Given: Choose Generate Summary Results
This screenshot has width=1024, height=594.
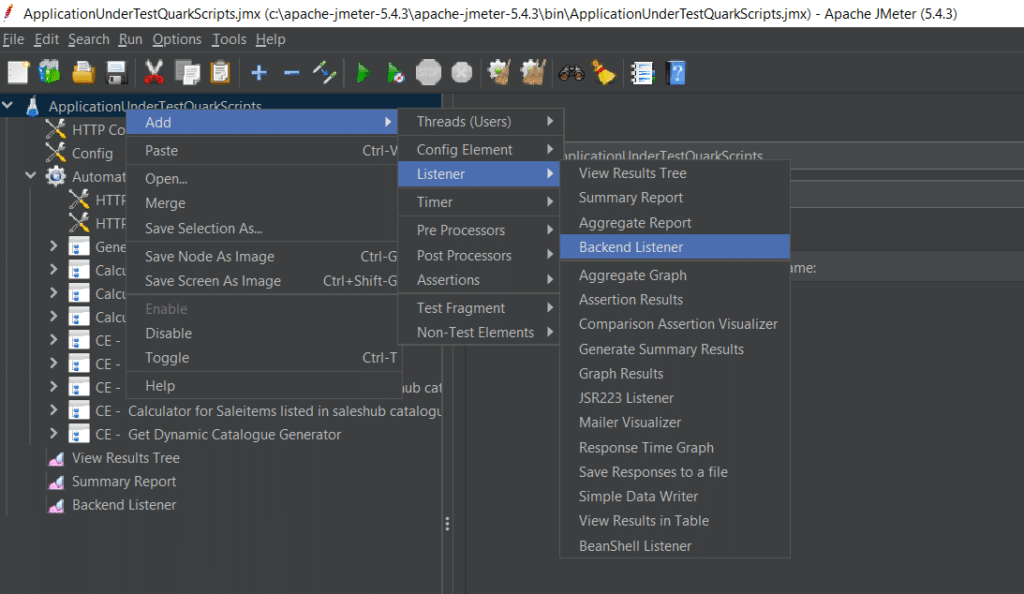Looking at the screenshot, I should click(675, 349).
